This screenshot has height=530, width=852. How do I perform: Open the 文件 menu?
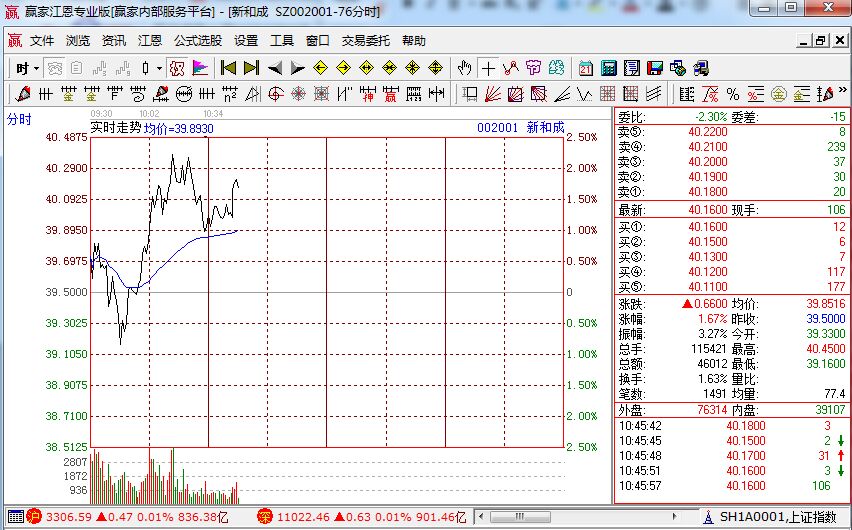click(x=42, y=41)
